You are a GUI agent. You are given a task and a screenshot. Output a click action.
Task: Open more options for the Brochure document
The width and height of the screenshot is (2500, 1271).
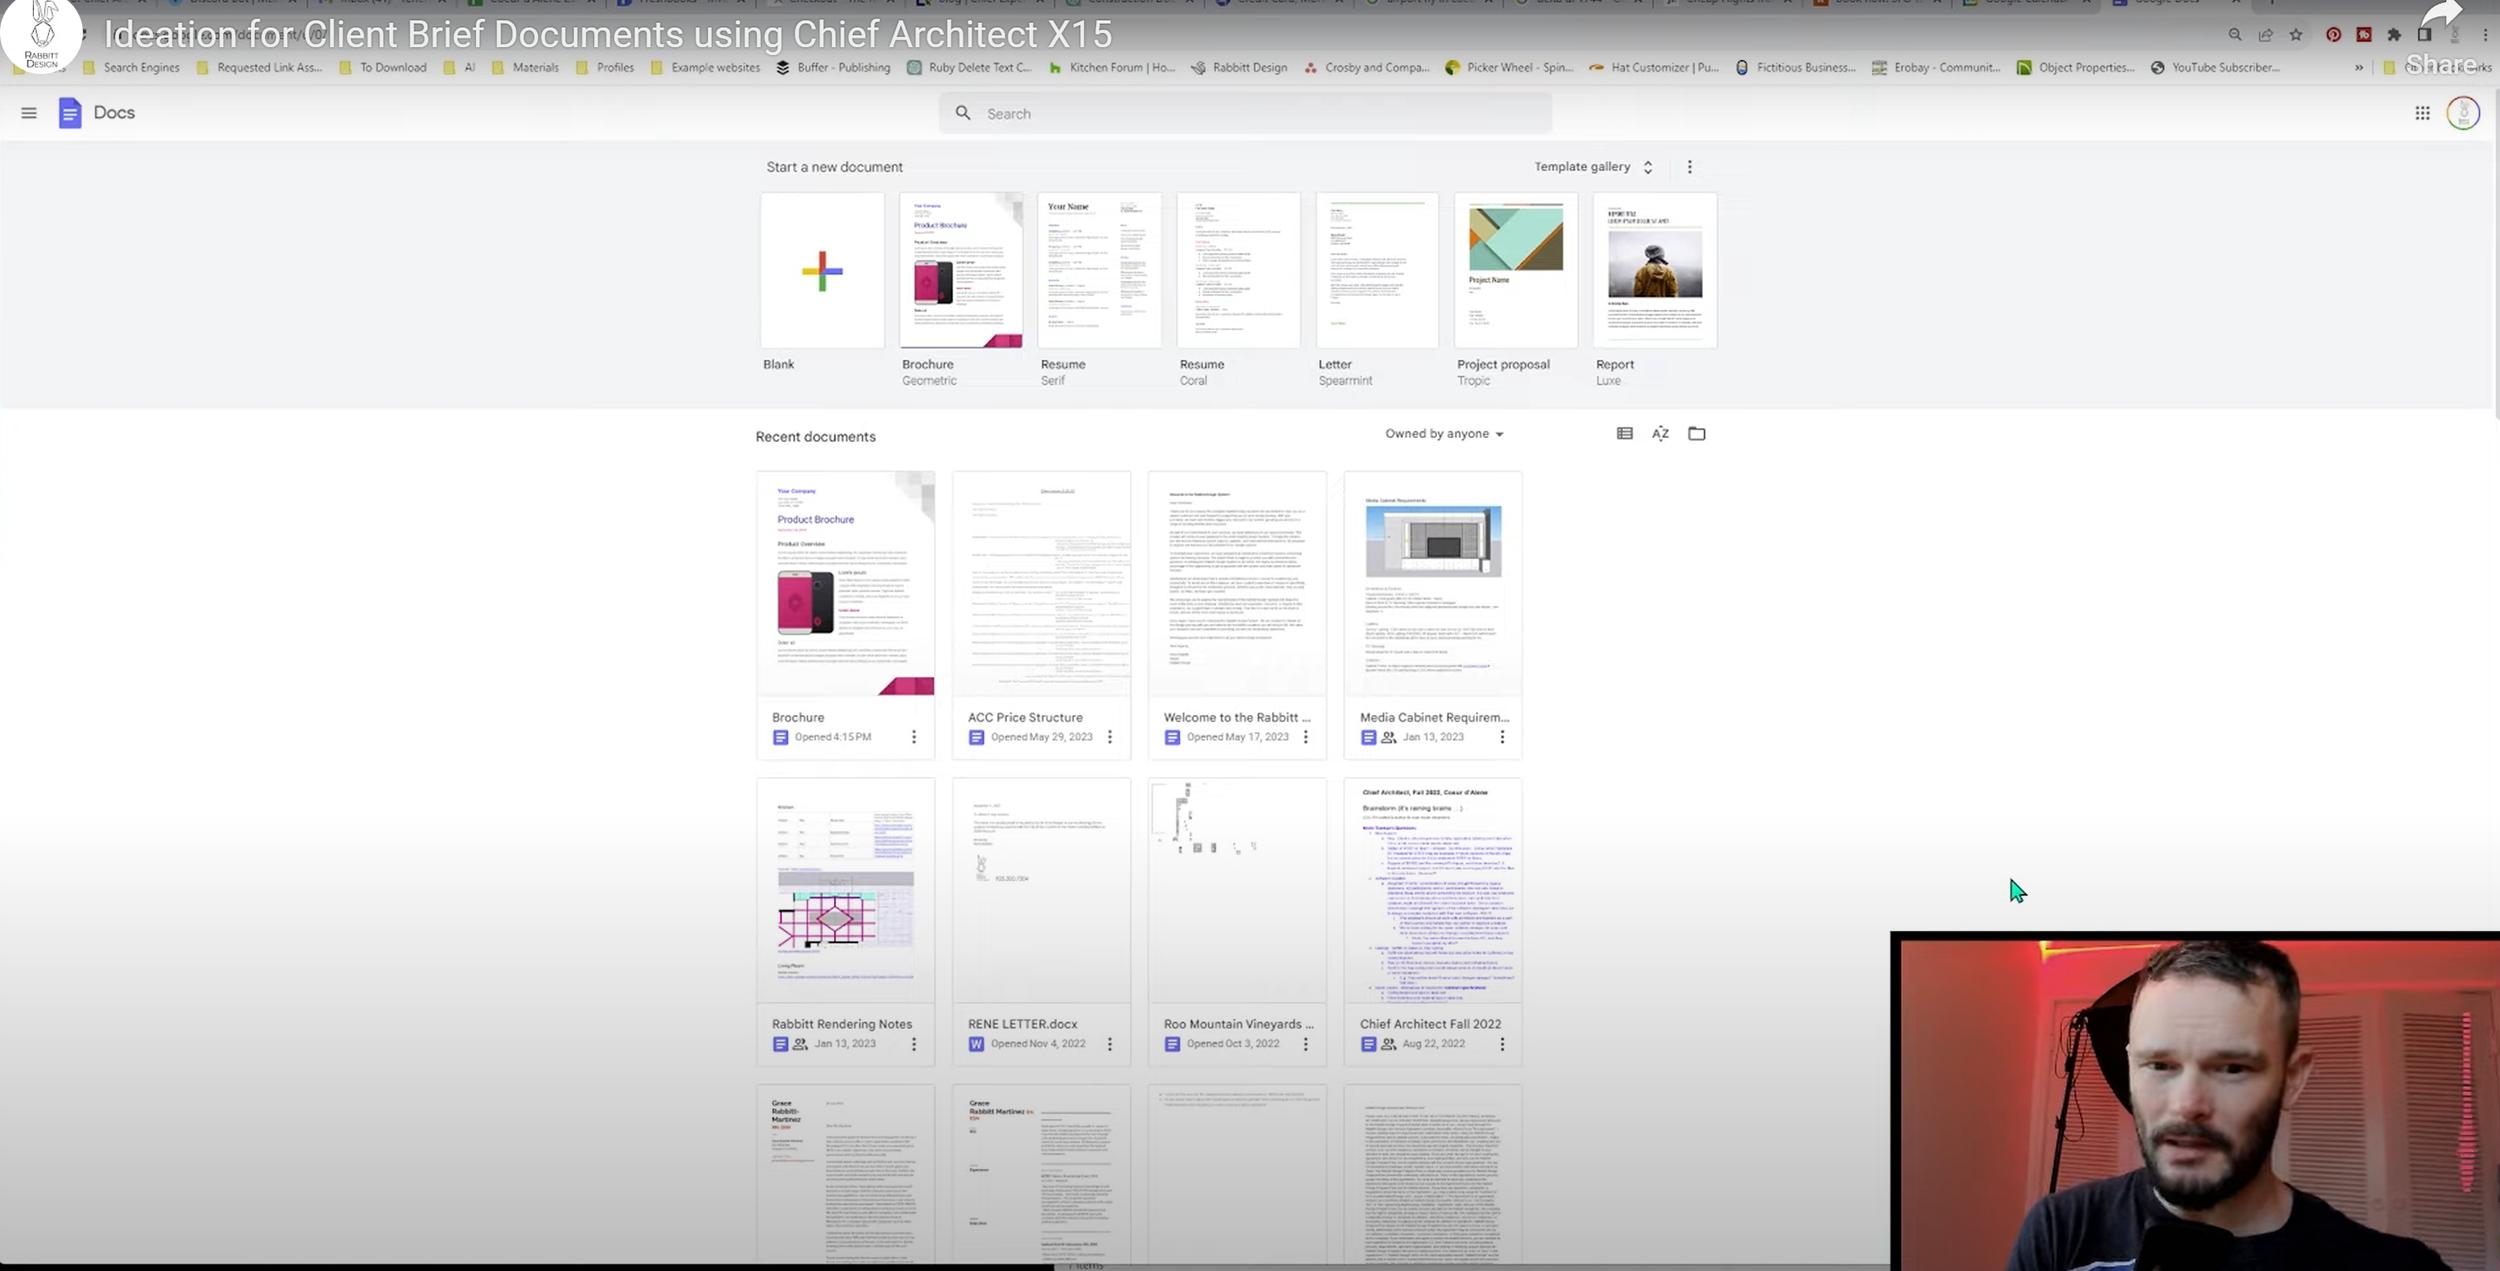(913, 737)
